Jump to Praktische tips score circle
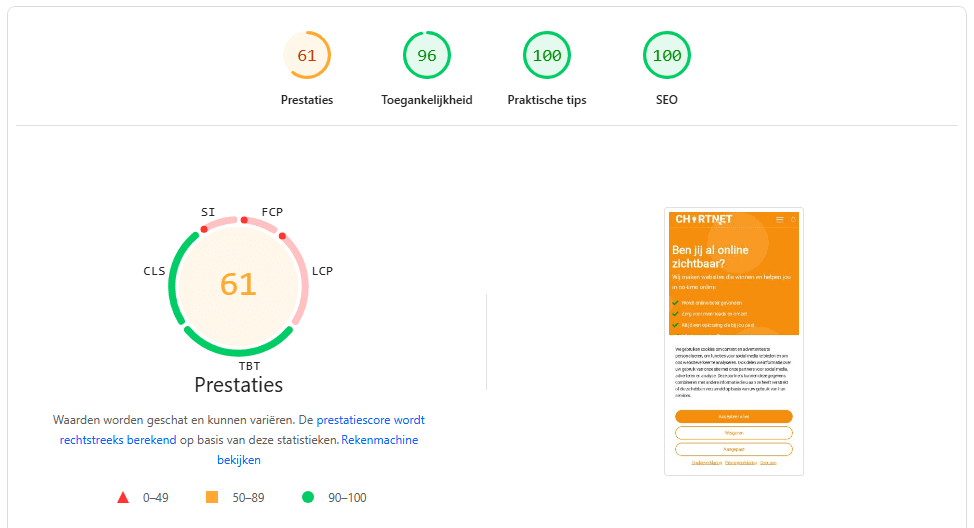This screenshot has height=528, width=974. pyautogui.click(x=547, y=56)
